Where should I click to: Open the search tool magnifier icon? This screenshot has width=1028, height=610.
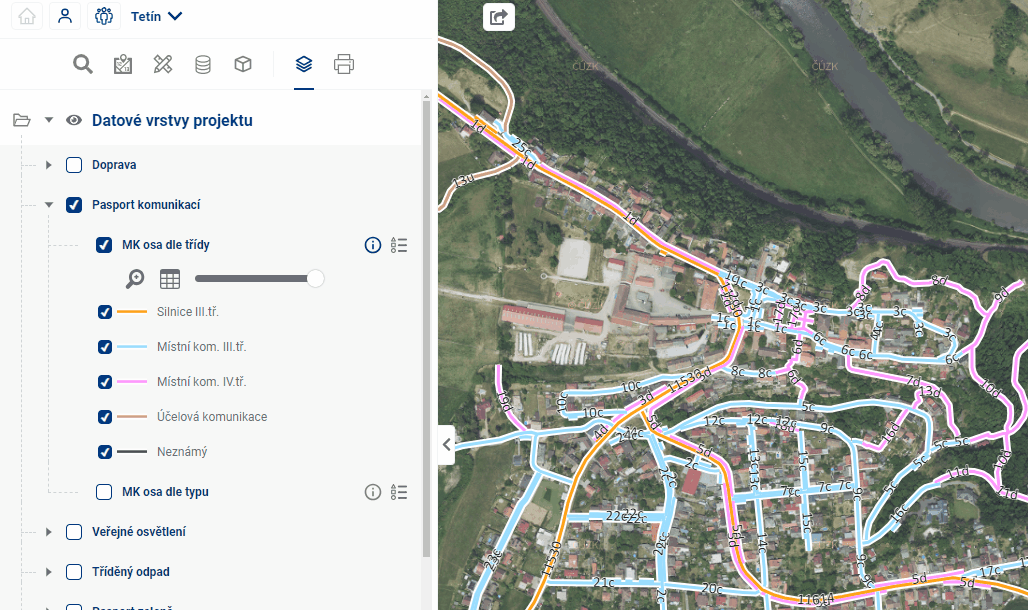(83, 65)
